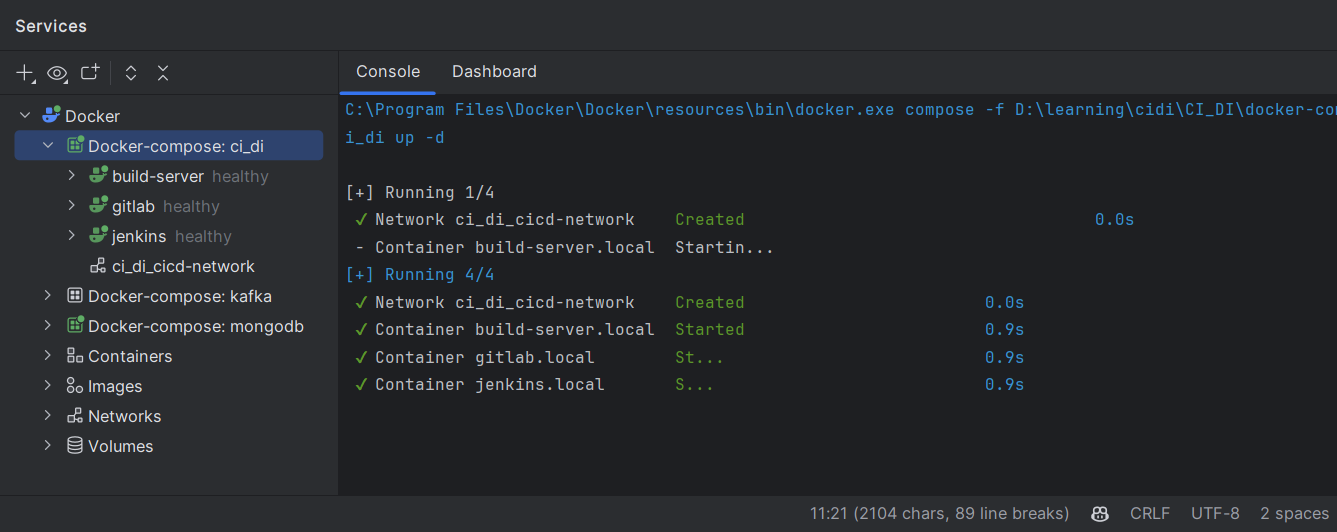
Task: Select the Images tree item
Action: (115, 386)
